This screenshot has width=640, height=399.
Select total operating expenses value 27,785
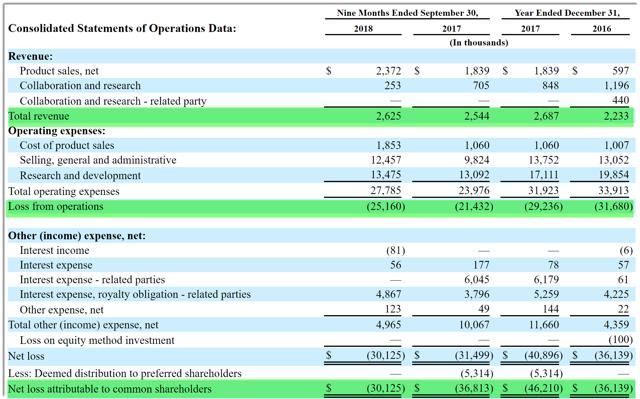coord(386,191)
